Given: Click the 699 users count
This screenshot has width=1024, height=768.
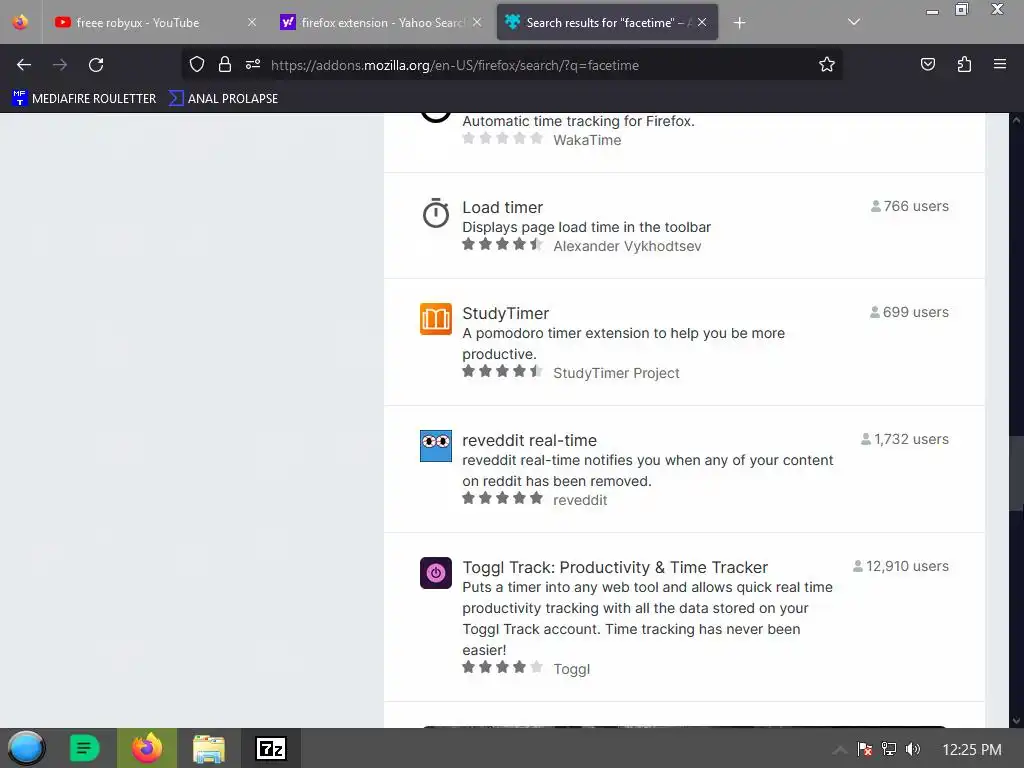Looking at the screenshot, I should (909, 312).
